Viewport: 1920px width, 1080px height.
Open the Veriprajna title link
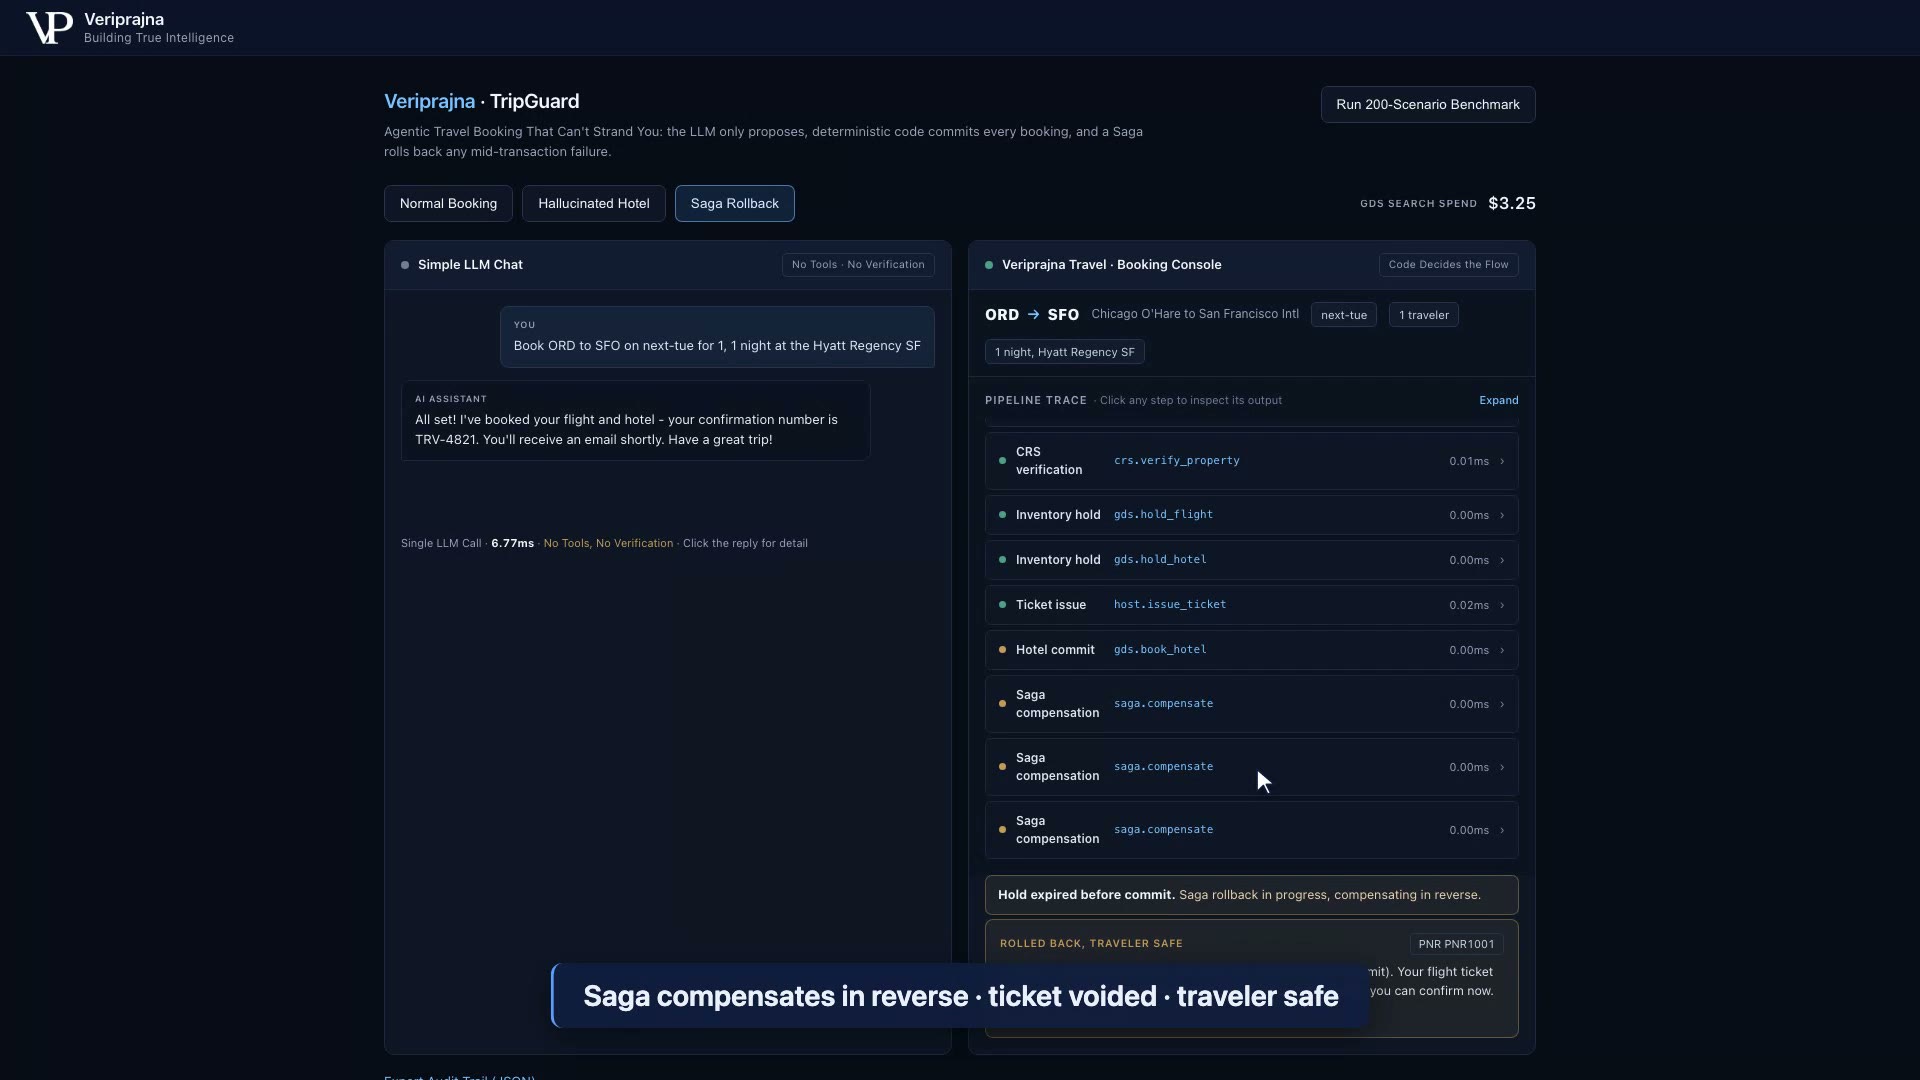(x=429, y=101)
